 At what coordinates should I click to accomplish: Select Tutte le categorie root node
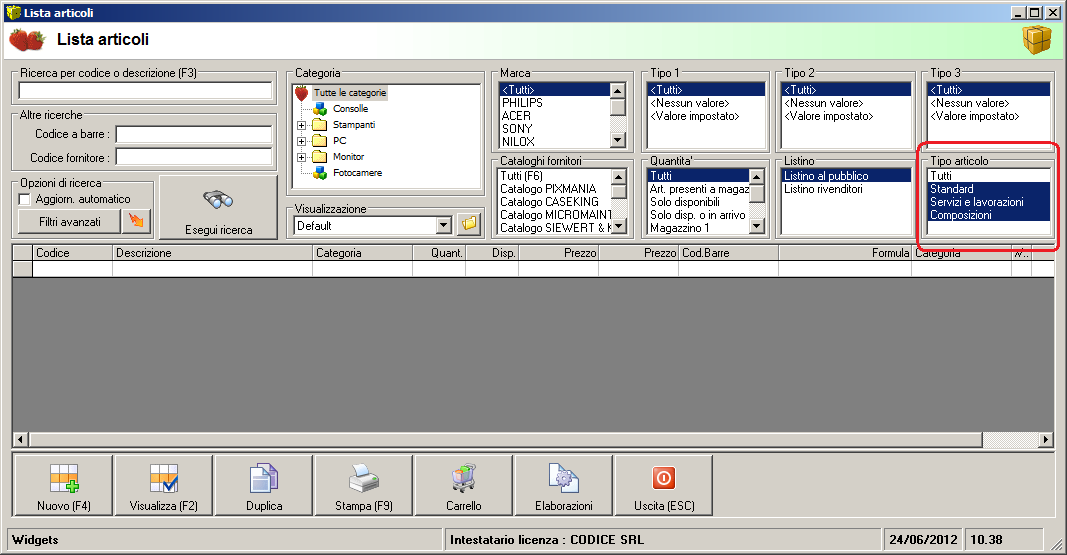pyautogui.click(x=350, y=92)
